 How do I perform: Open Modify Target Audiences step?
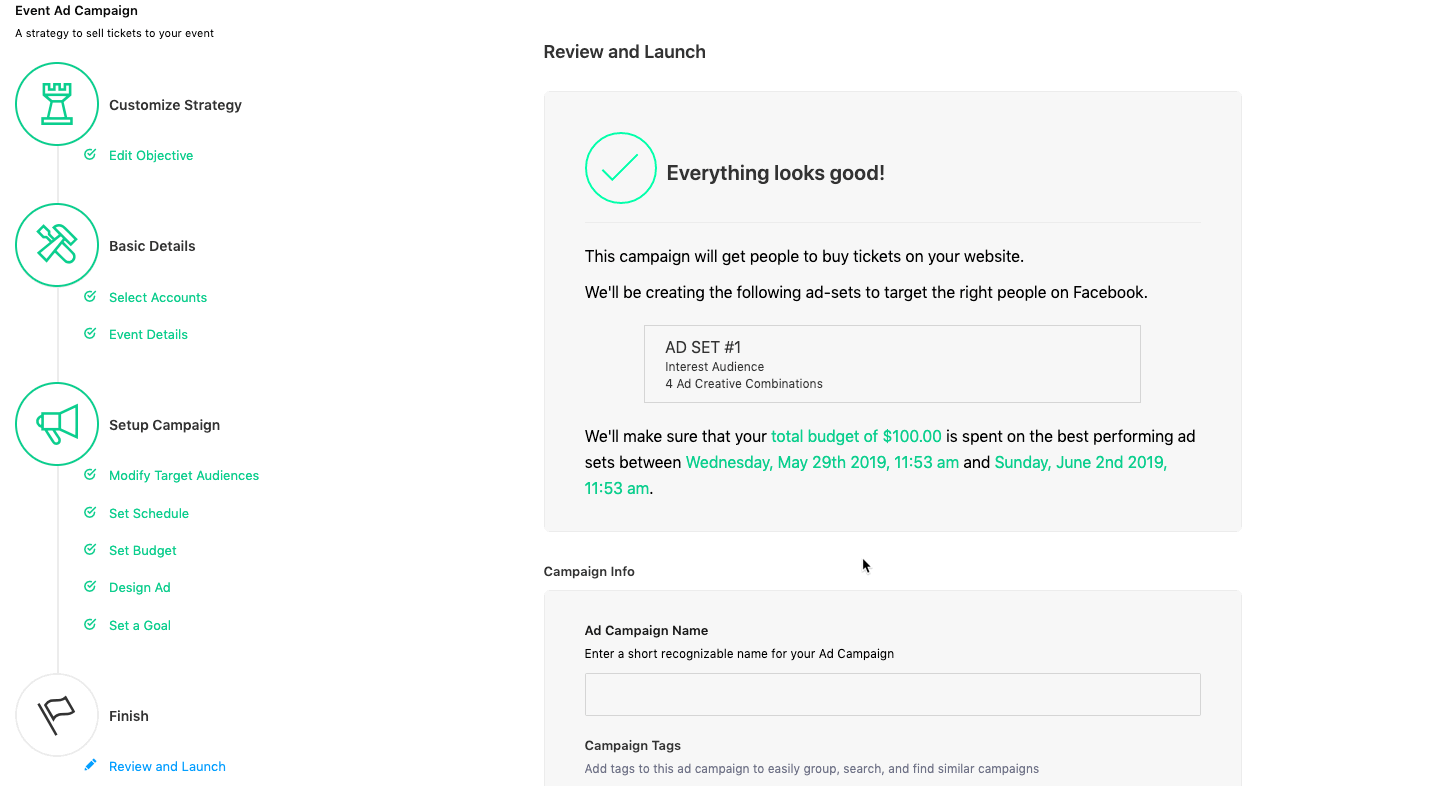pyautogui.click(x=184, y=476)
